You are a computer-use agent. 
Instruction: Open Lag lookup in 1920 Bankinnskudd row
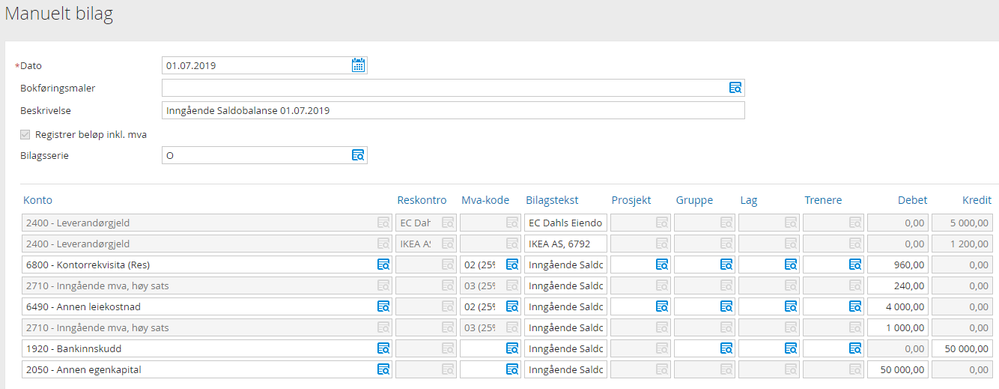point(790,348)
